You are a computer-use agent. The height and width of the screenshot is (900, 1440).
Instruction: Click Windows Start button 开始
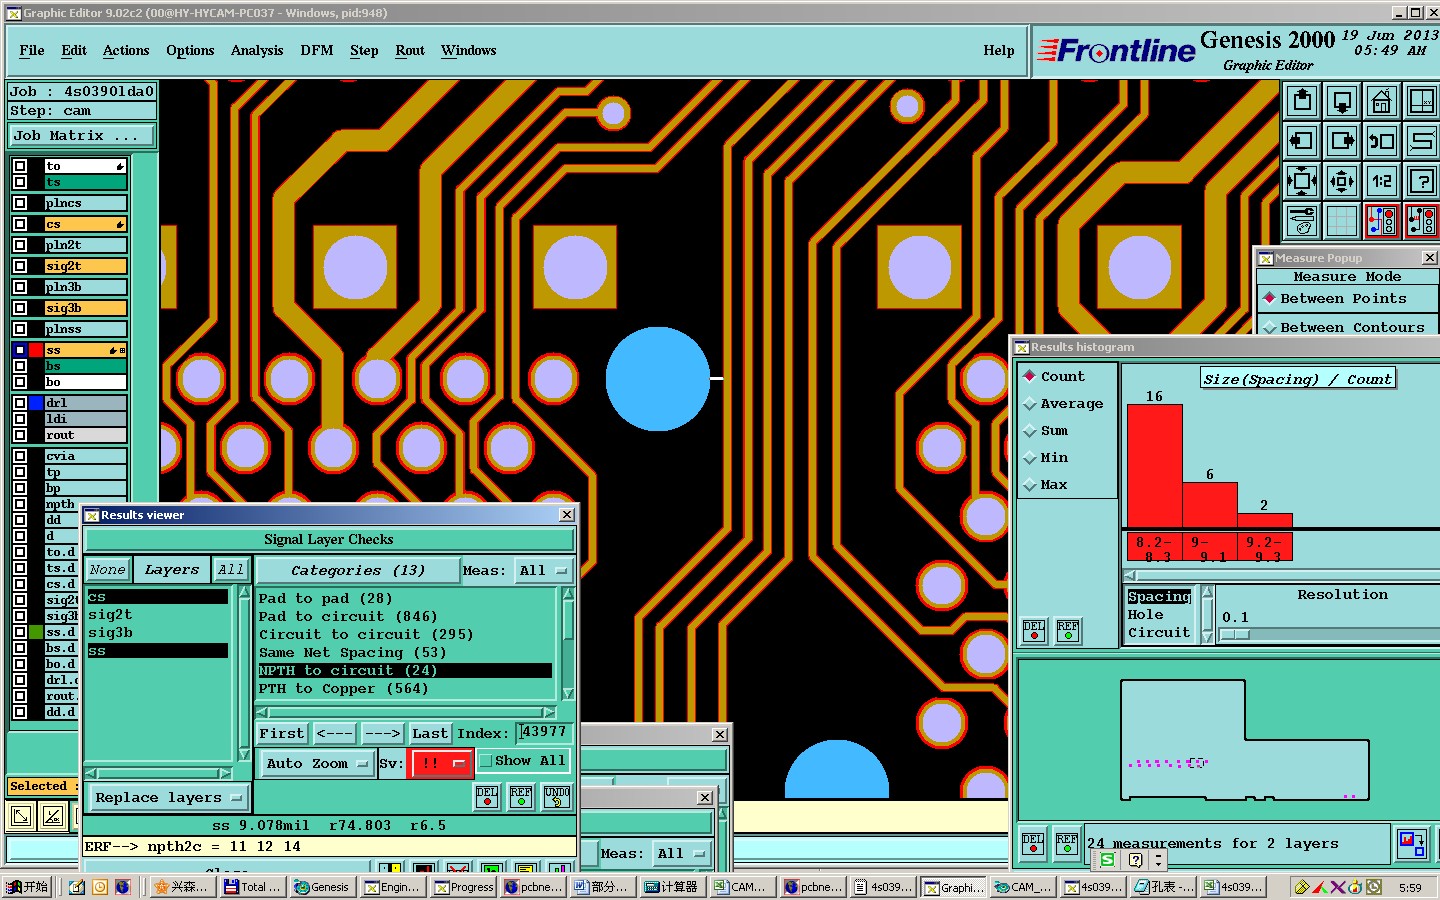27,887
